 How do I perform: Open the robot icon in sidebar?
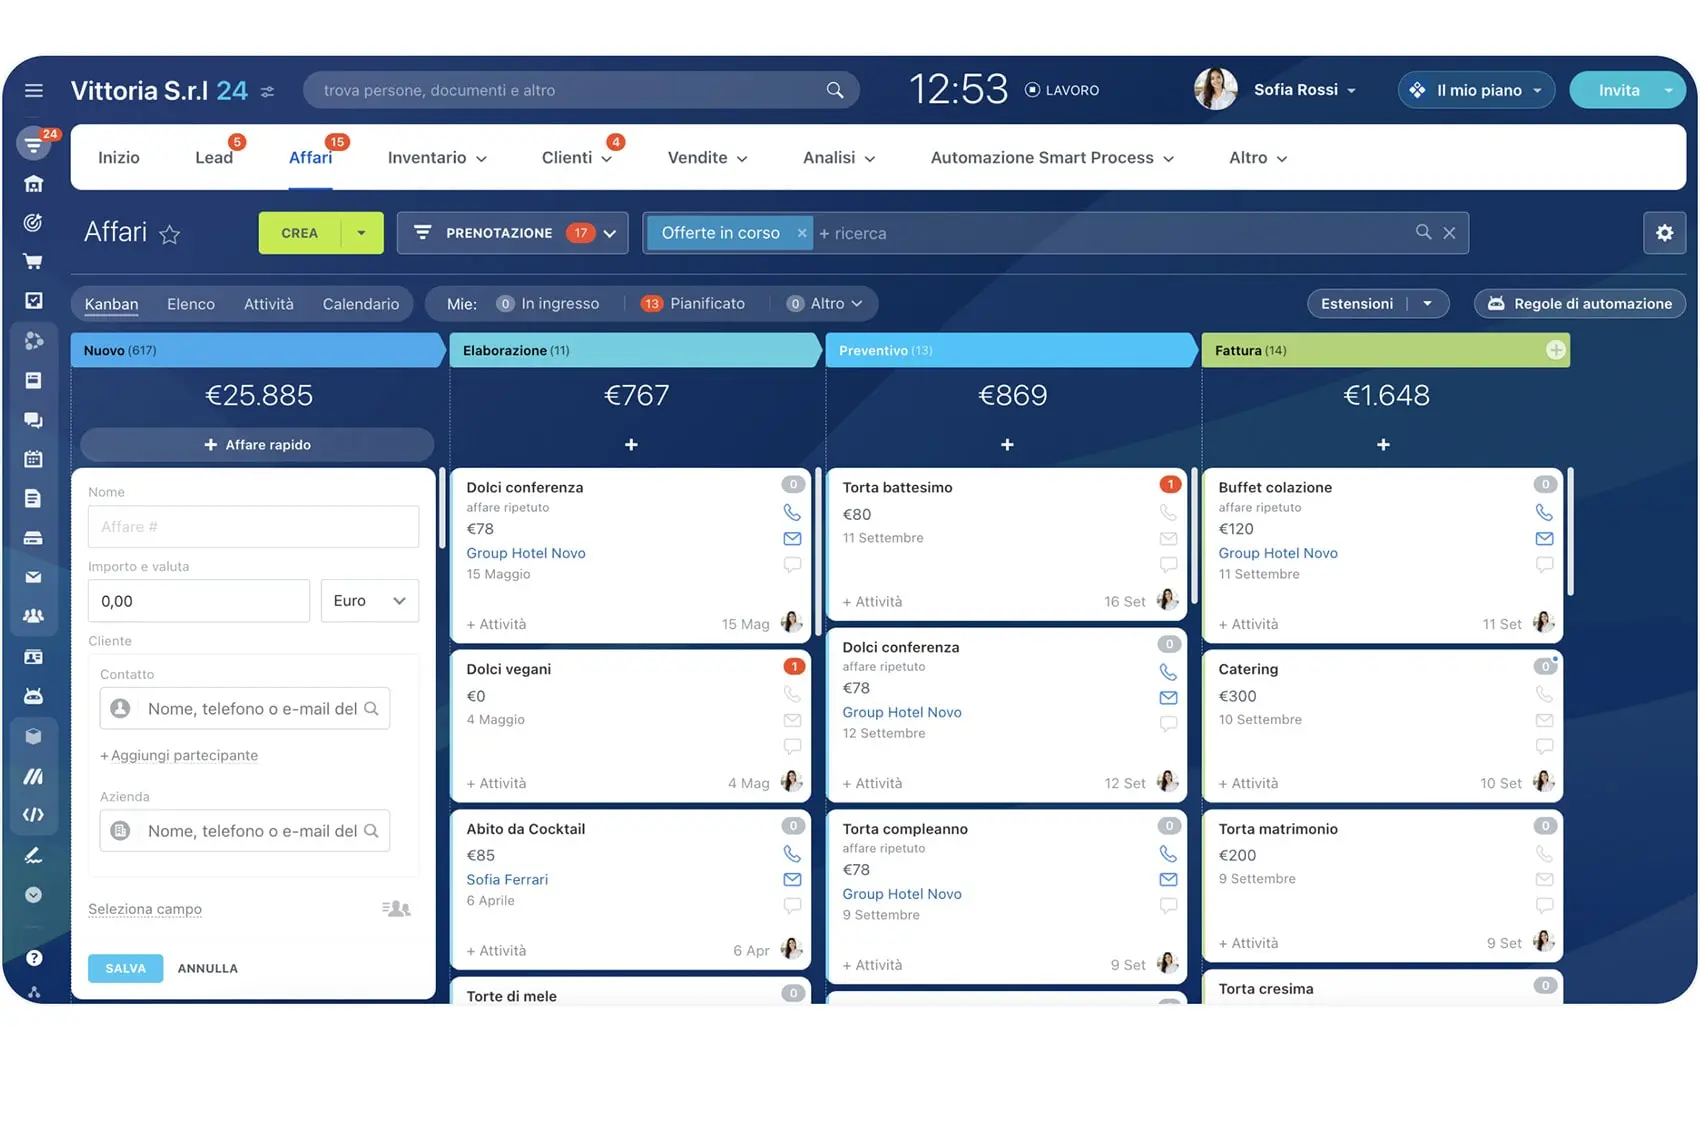pos(33,696)
